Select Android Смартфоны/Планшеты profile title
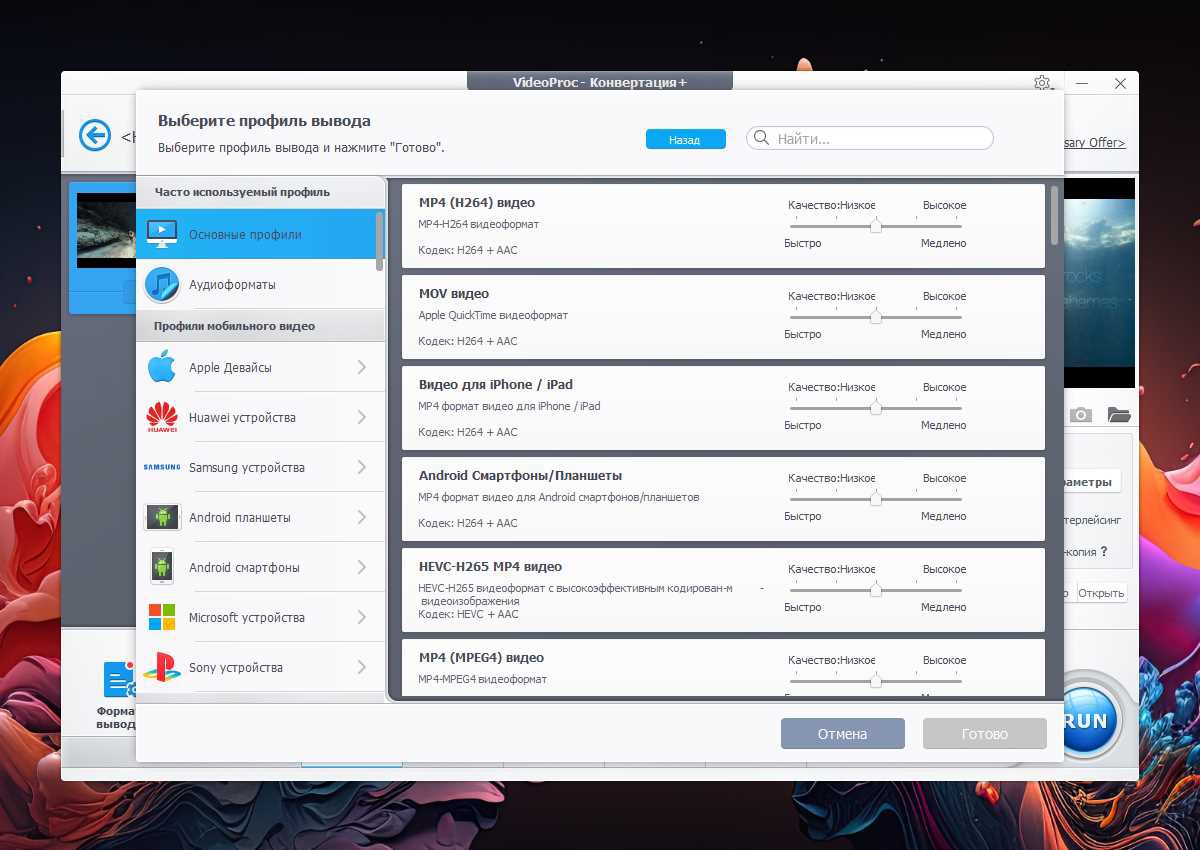 pyautogui.click(x=520, y=476)
